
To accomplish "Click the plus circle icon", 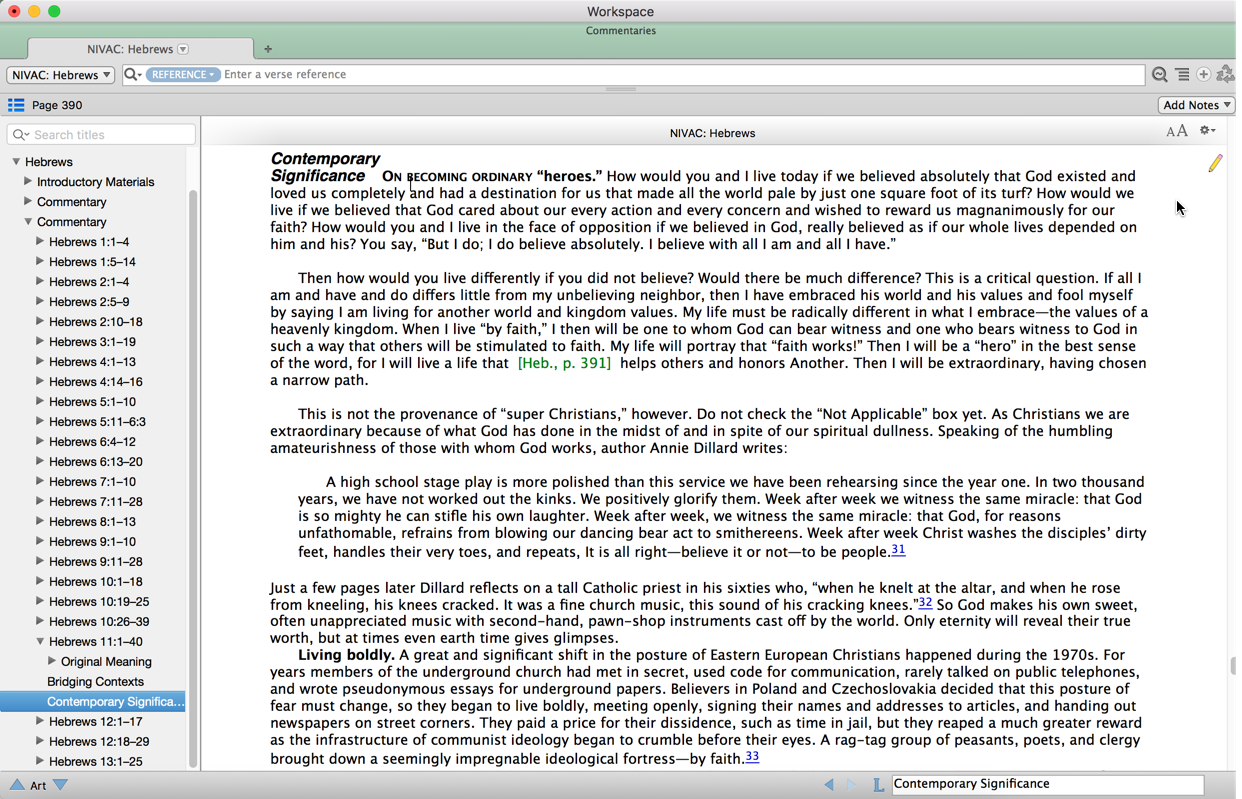I will coord(1203,75).
